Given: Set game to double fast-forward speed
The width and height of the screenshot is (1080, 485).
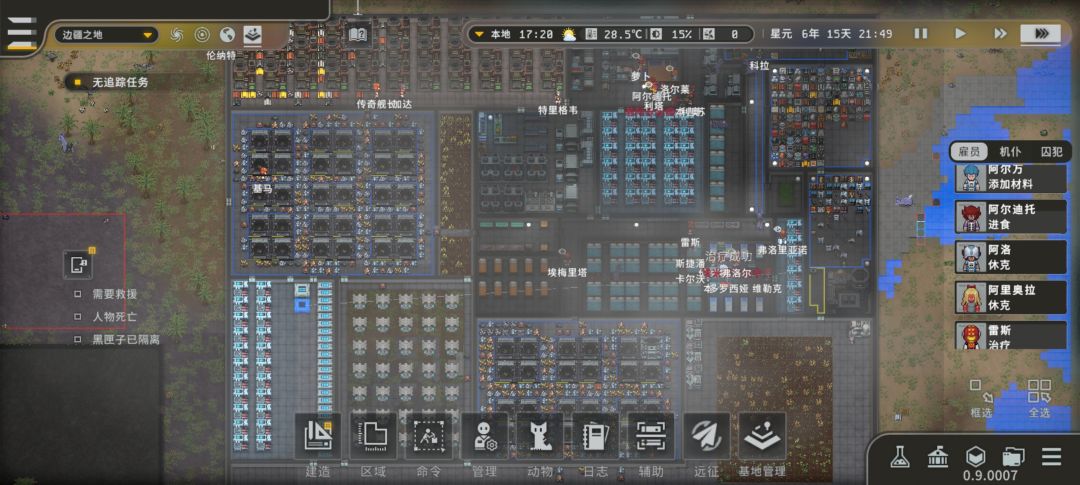Looking at the screenshot, I should point(1000,34).
